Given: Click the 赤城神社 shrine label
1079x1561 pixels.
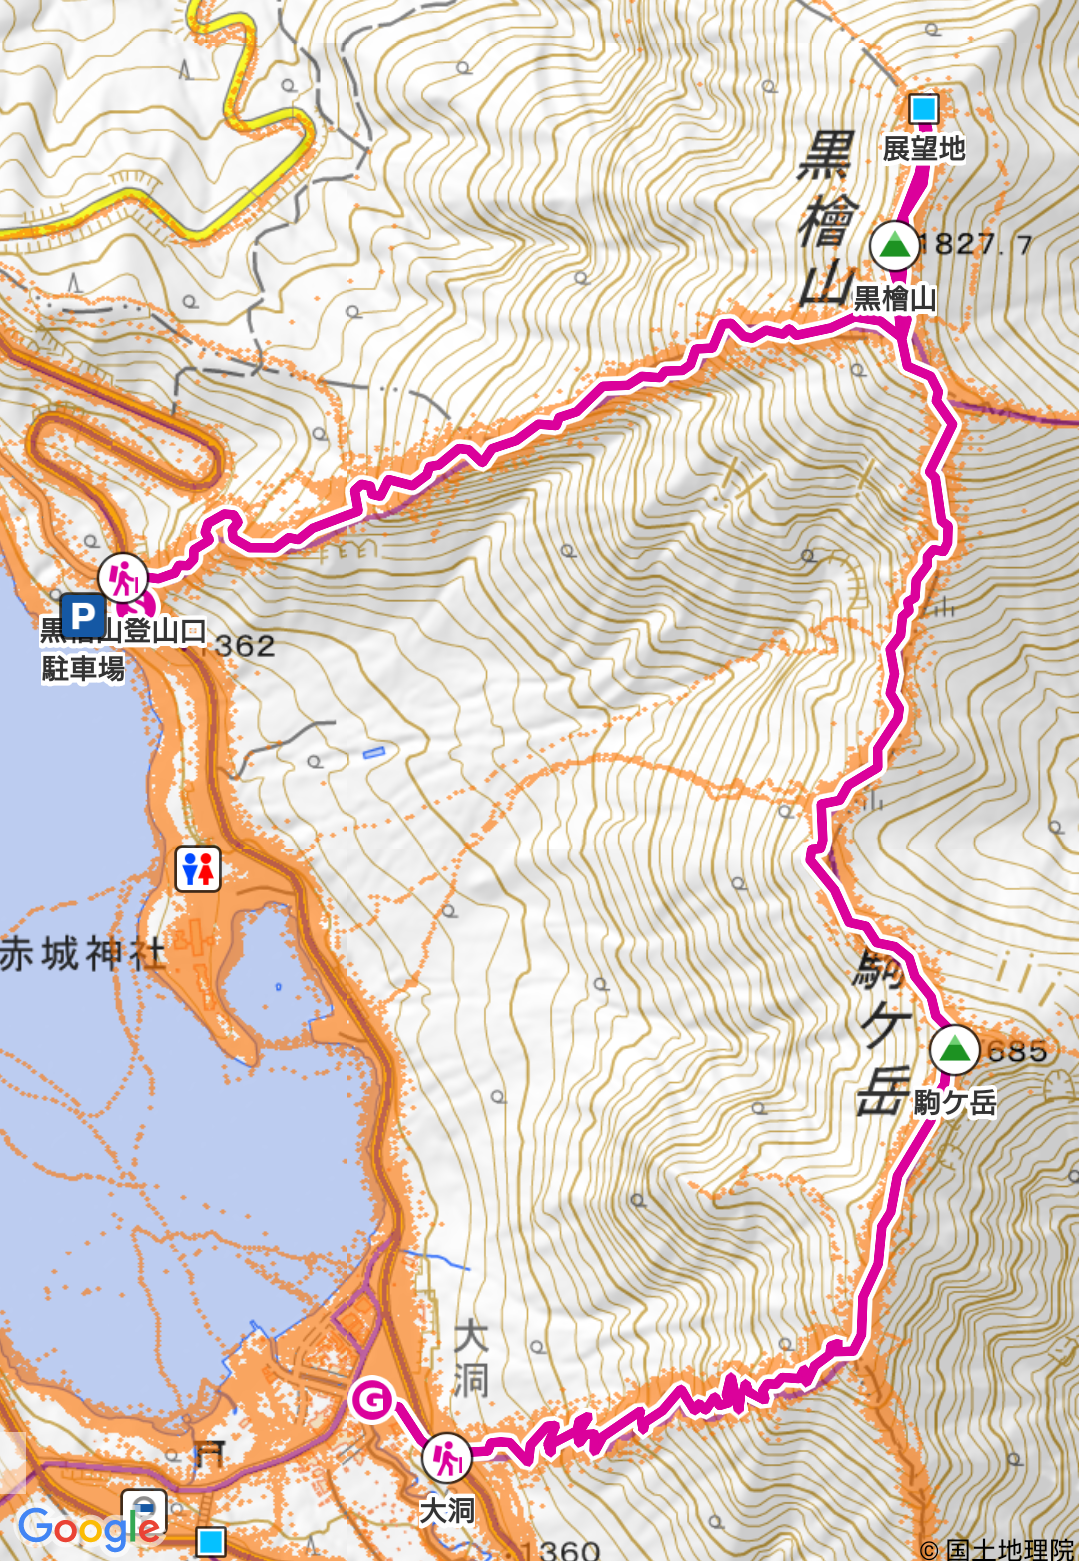Looking at the screenshot, I should point(83,955).
